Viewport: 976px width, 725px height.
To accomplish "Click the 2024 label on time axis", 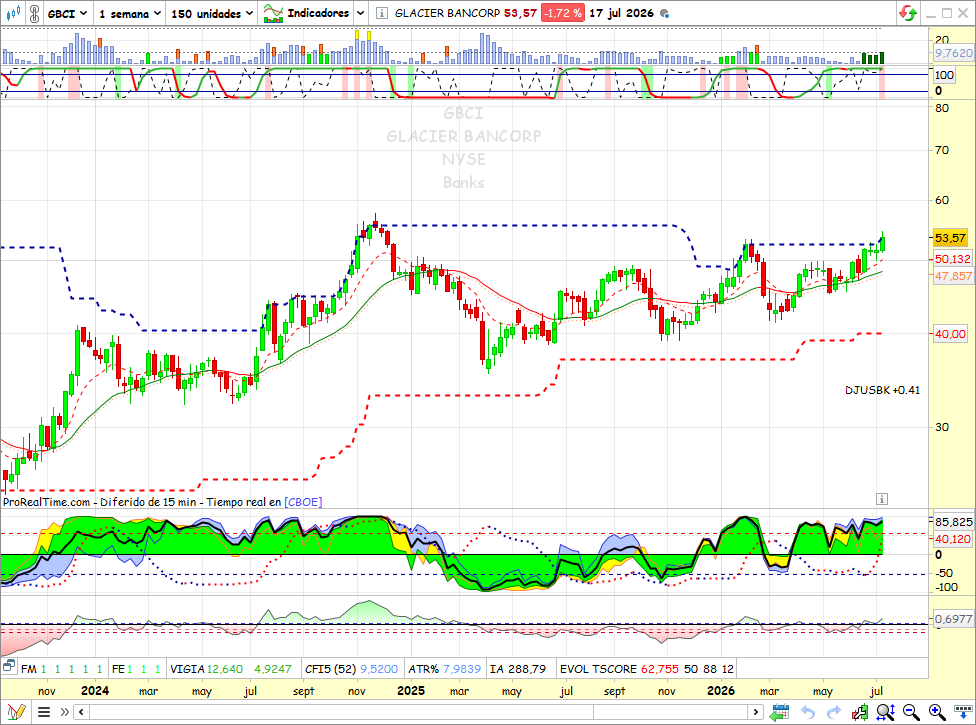I will click(x=95, y=691).
